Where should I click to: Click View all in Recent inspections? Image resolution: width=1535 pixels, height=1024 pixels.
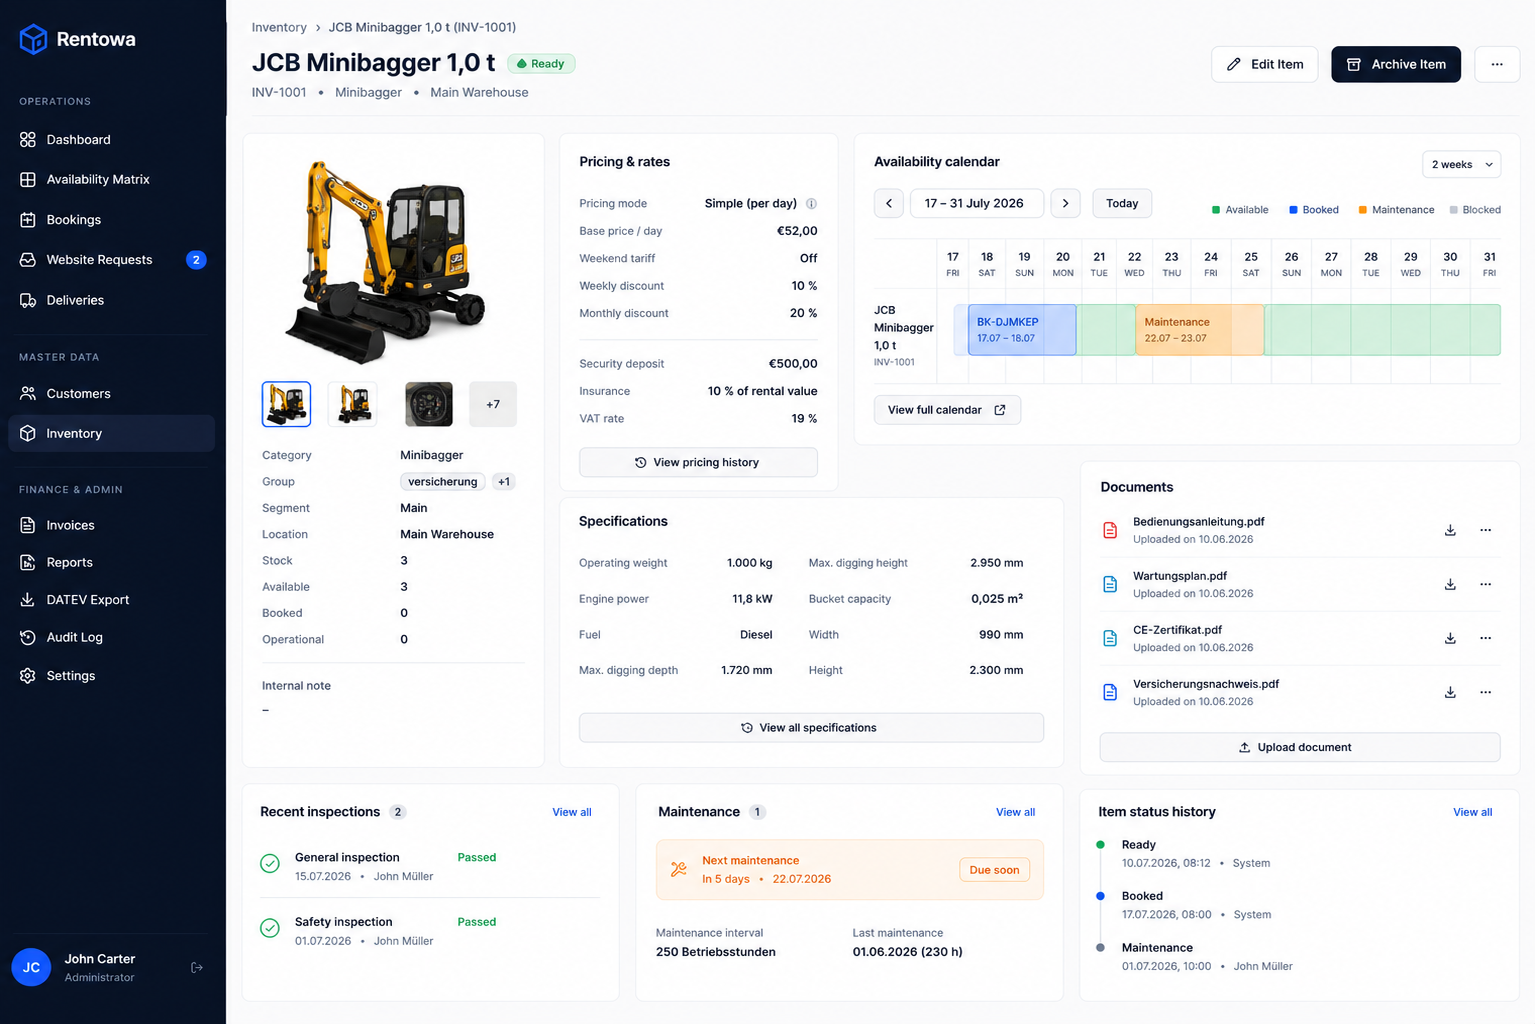point(572,812)
